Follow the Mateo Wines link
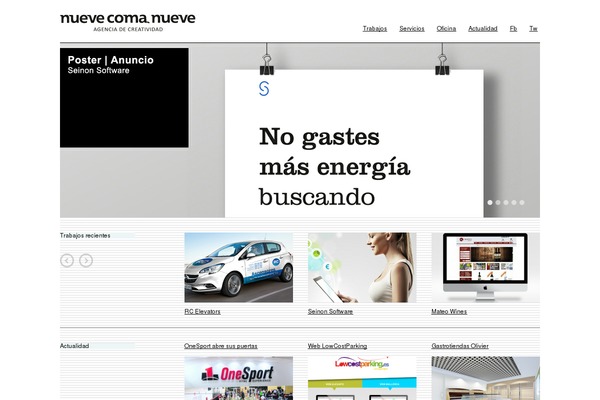Screen dimensions: 600x400 [449, 312]
